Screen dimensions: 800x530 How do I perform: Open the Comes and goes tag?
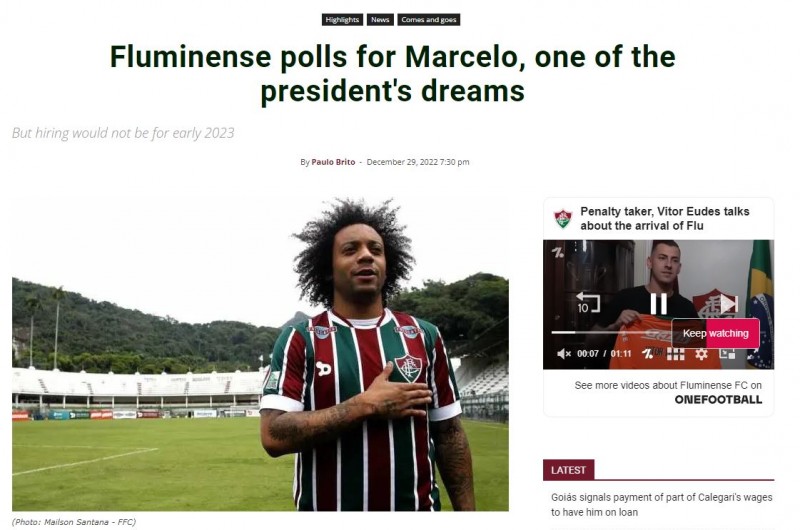(429, 19)
